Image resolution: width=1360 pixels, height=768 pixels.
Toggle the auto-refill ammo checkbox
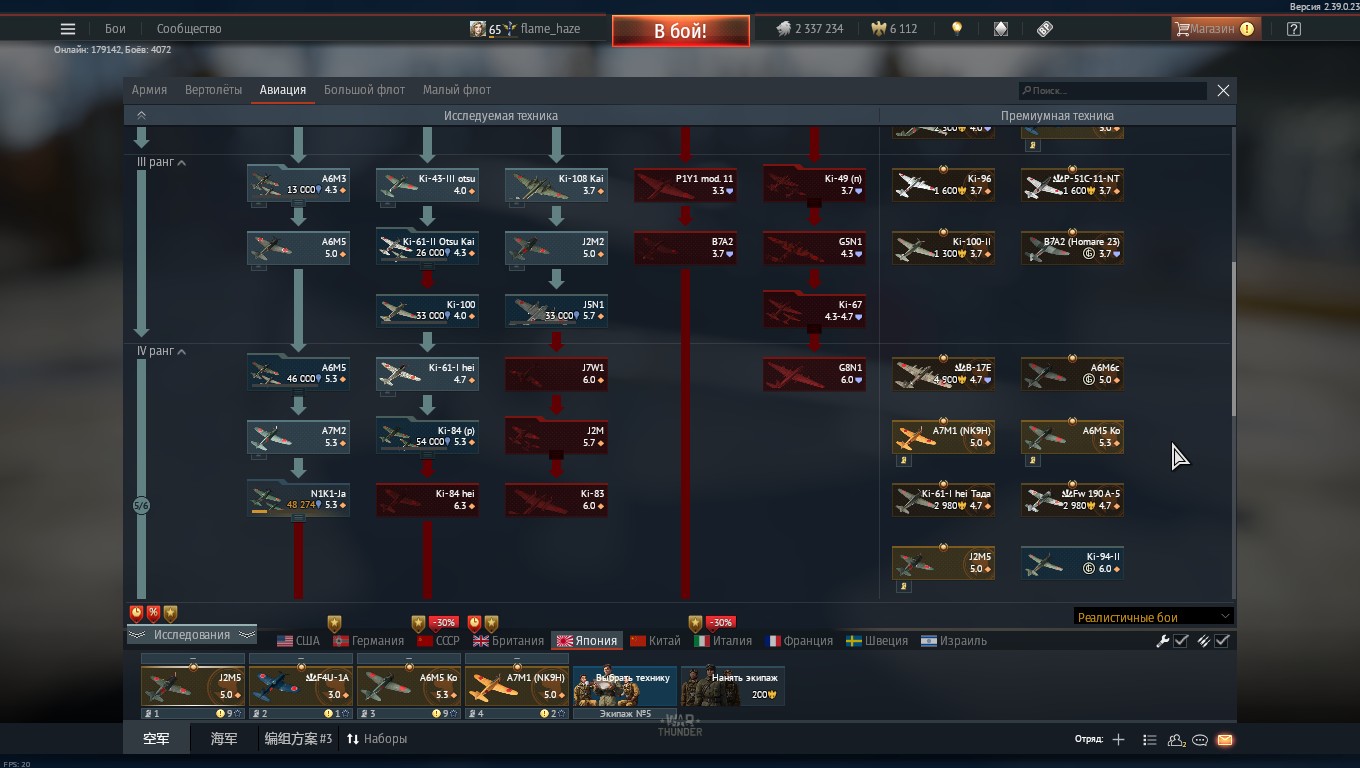click(x=1222, y=641)
